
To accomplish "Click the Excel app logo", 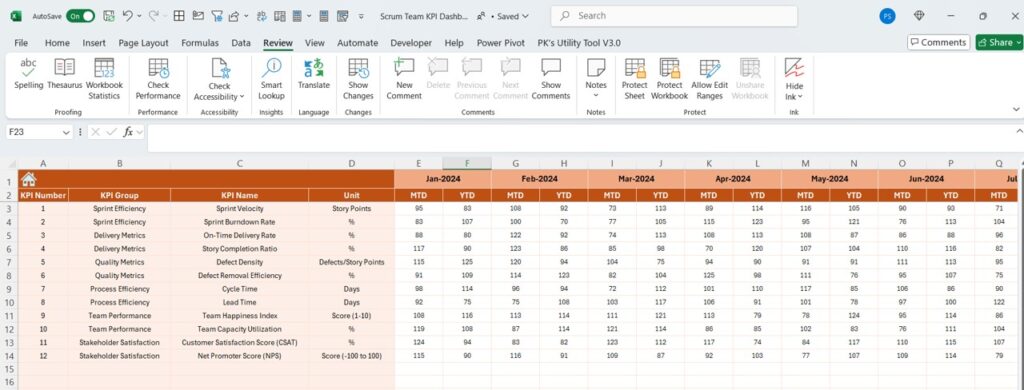I will coord(16,16).
